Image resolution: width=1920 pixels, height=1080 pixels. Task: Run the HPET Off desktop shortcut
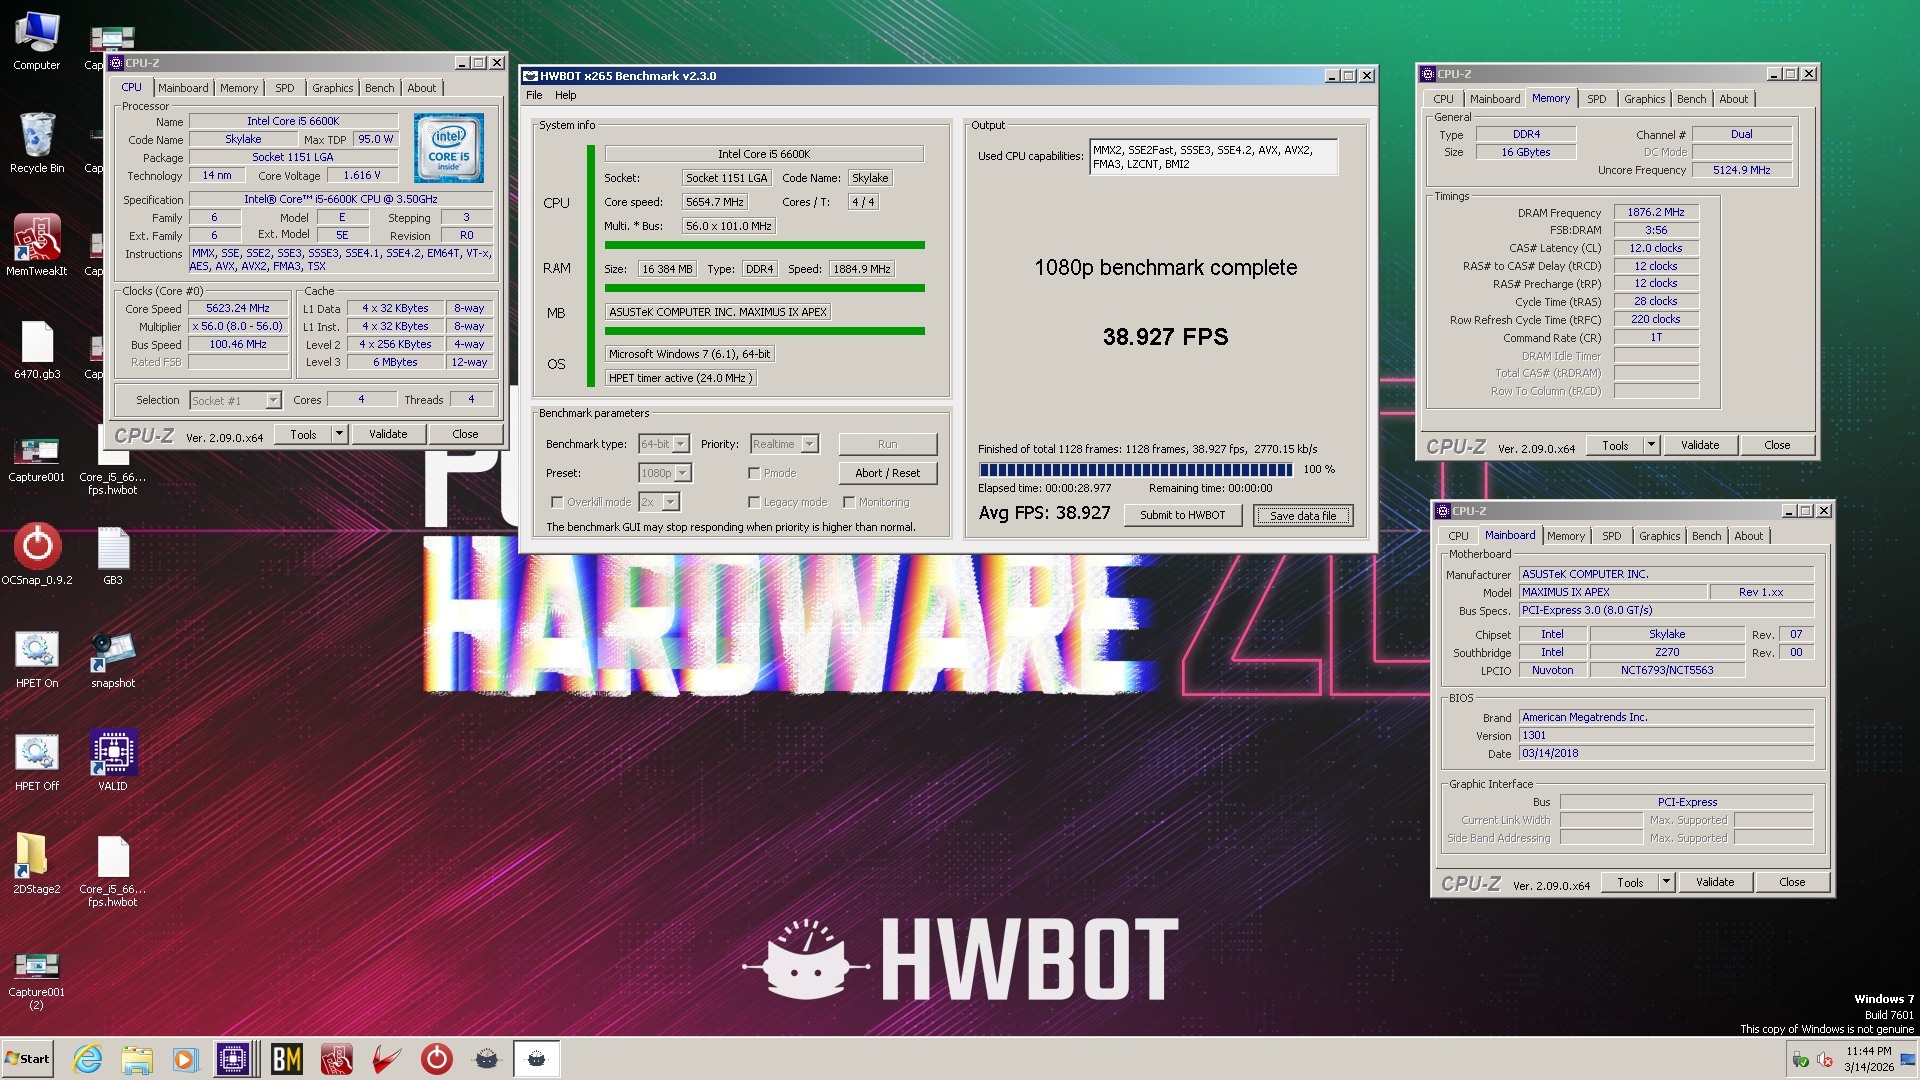37,762
